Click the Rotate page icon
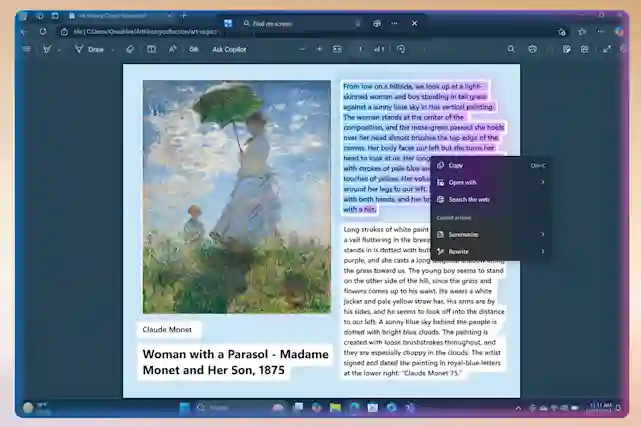This screenshot has width=641, height=427. point(401,49)
